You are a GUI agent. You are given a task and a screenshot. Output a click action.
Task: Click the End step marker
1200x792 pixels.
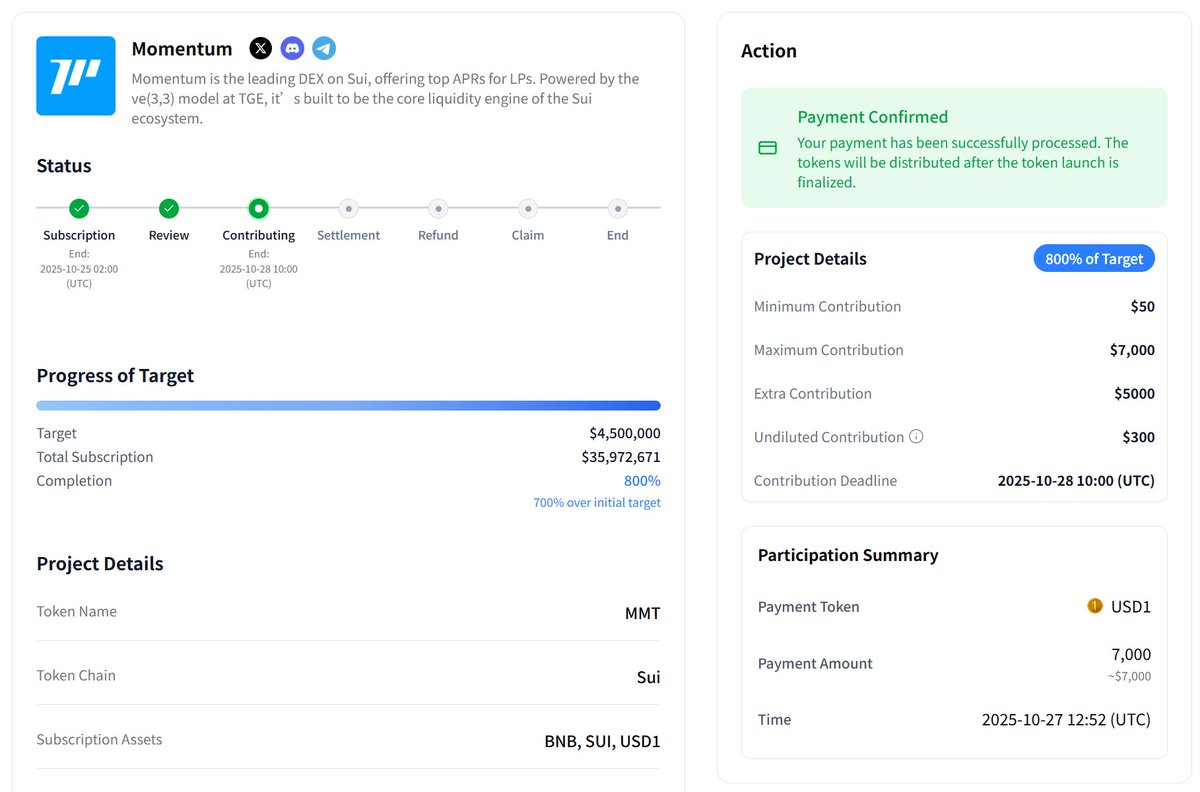618,208
